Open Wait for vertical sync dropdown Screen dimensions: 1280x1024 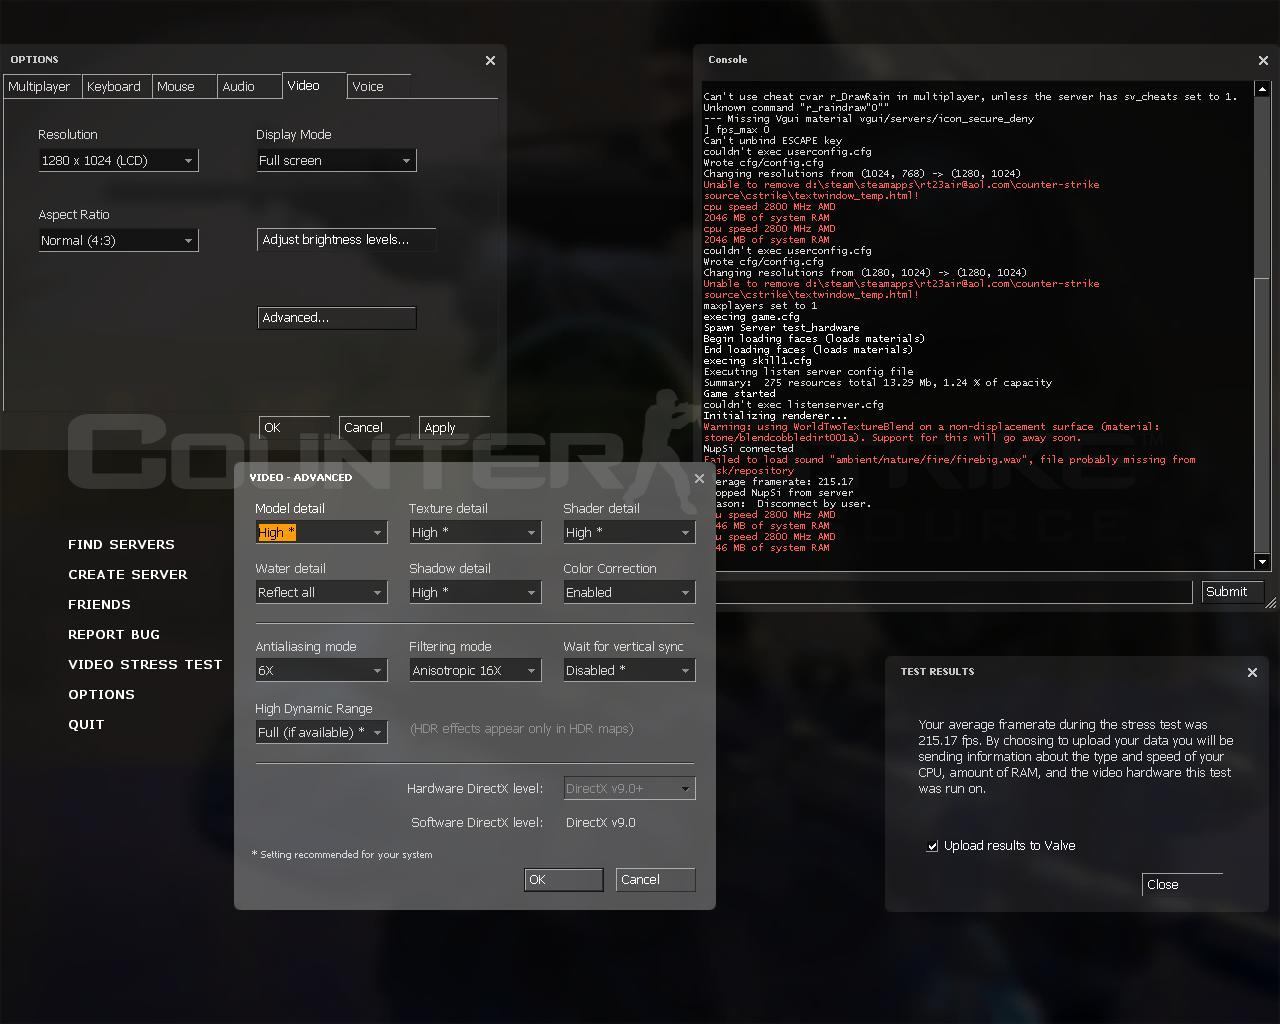click(629, 670)
